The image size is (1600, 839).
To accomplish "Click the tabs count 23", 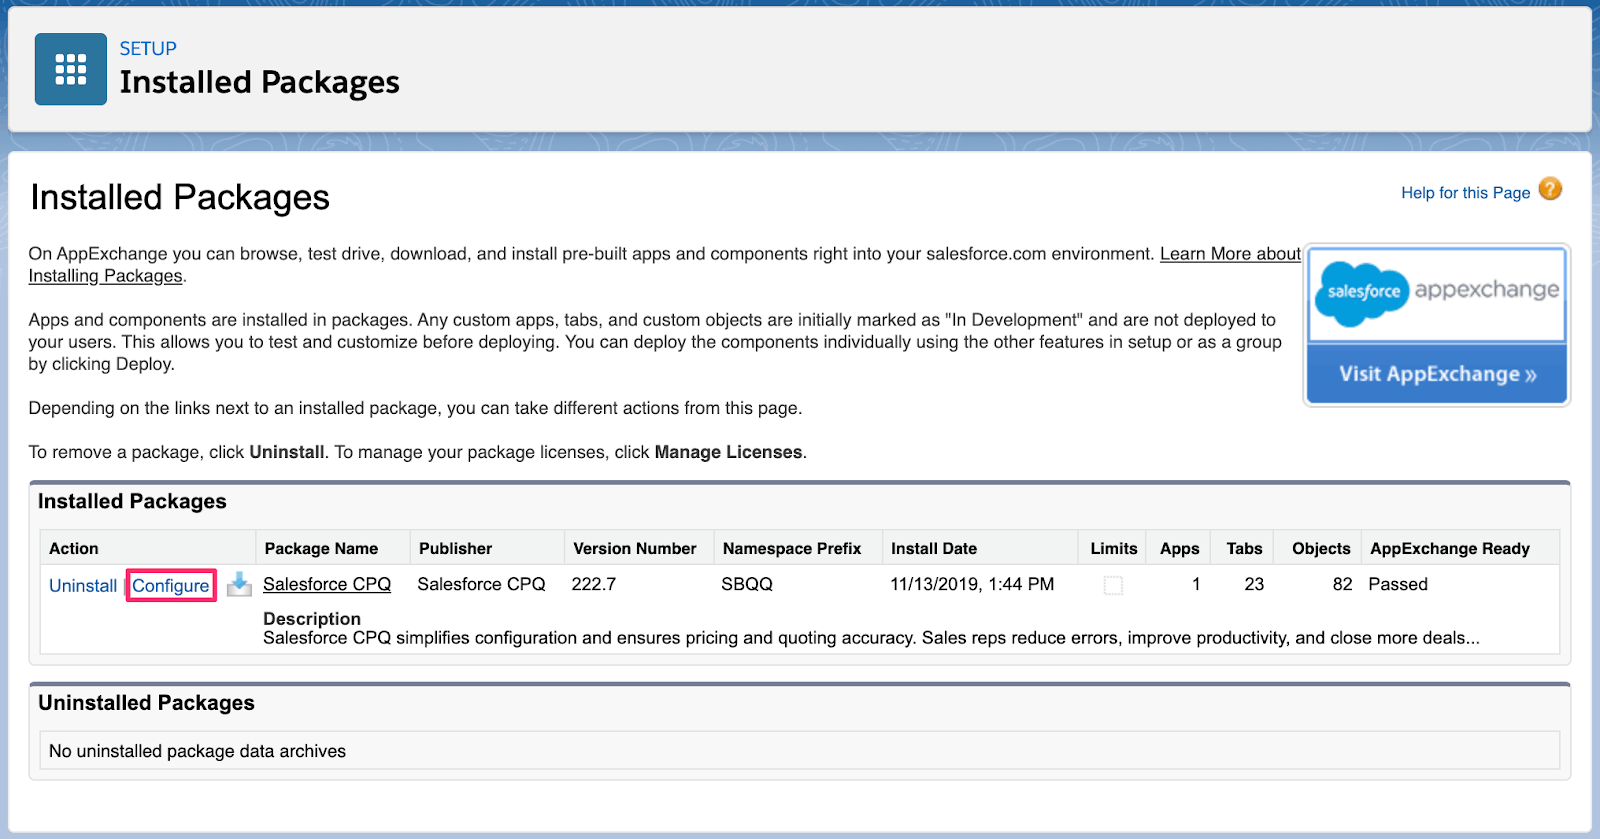I will coord(1254,584).
